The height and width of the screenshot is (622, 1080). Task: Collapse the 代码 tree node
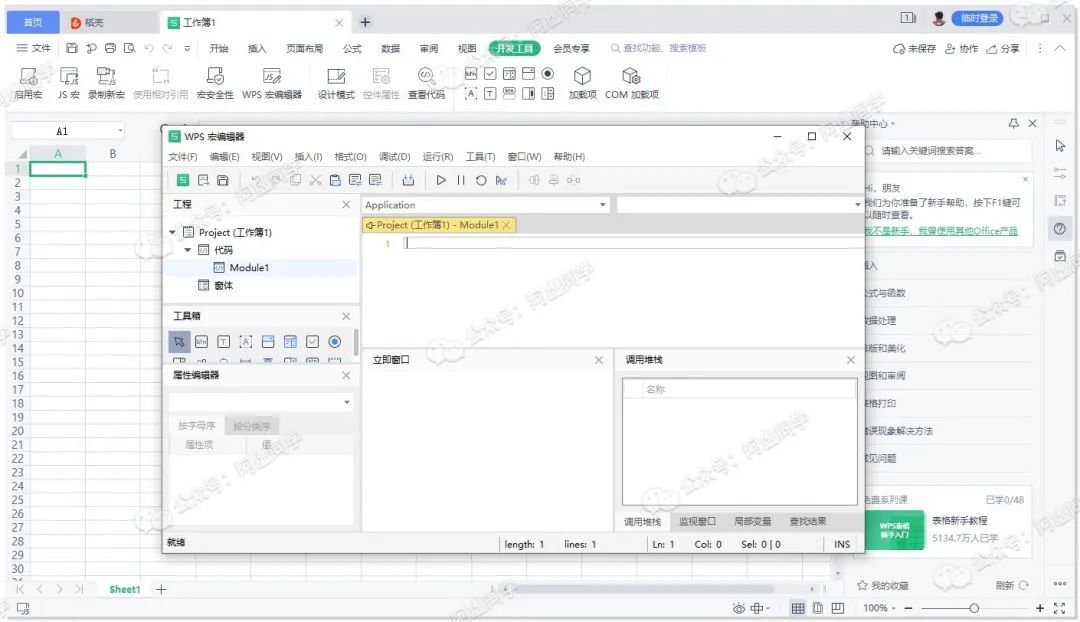pyautogui.click(x=187, y=250)
